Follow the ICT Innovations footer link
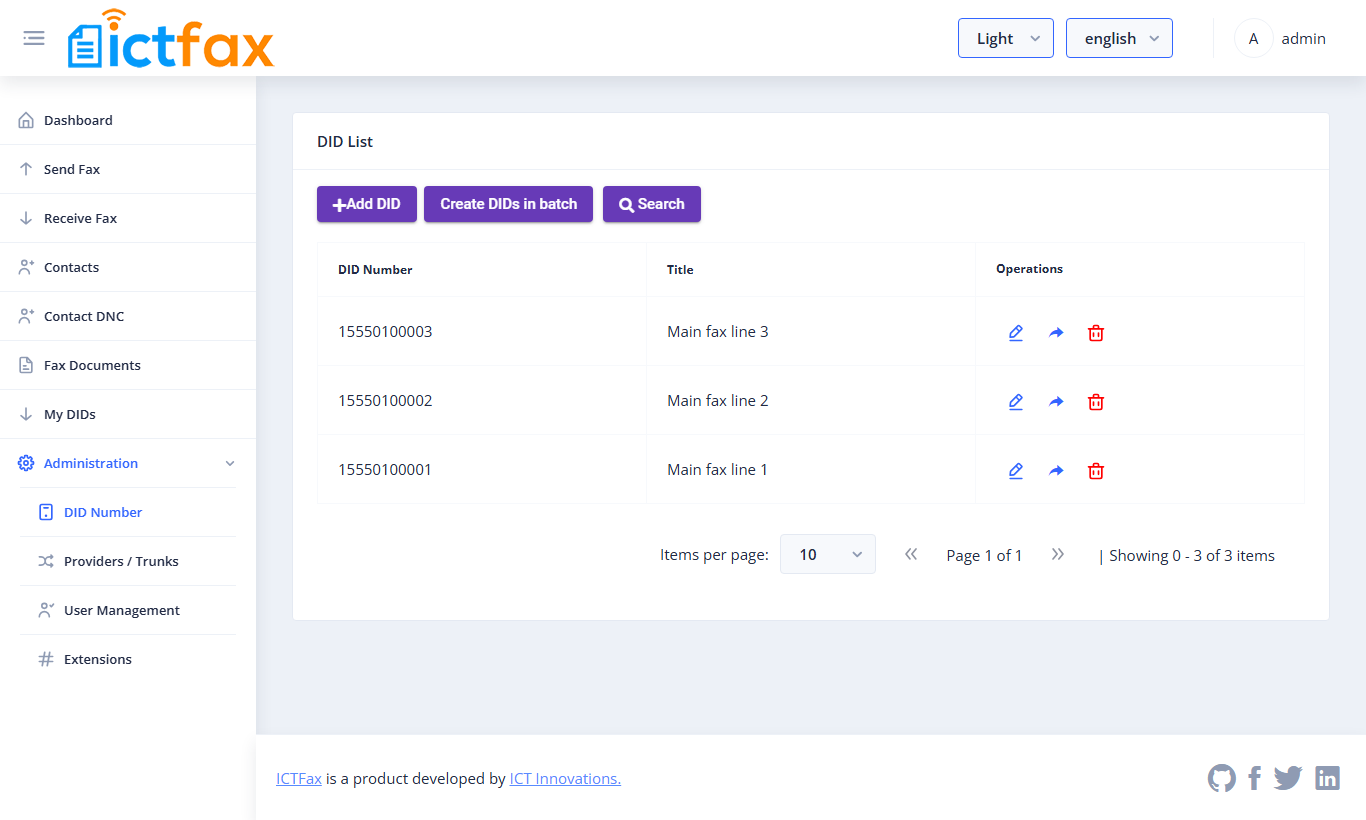This screenshot has width=1366, height=820. tap(565, 778)
